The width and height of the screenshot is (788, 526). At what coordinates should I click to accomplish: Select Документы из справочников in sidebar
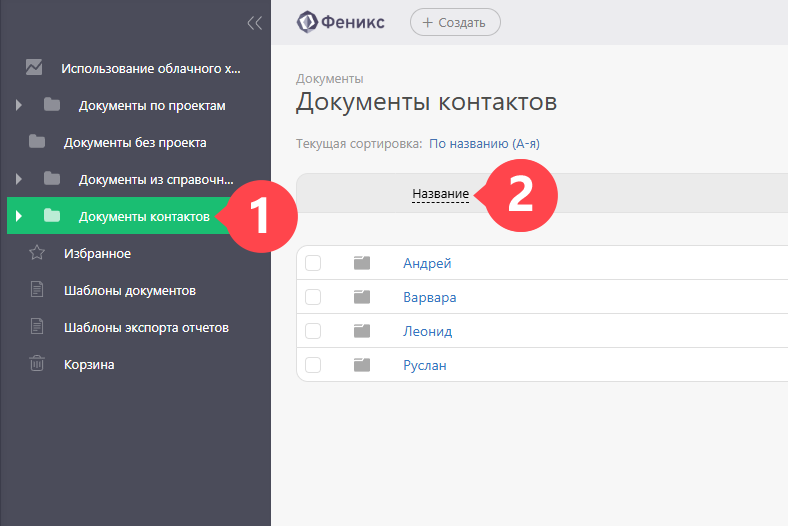156,179
